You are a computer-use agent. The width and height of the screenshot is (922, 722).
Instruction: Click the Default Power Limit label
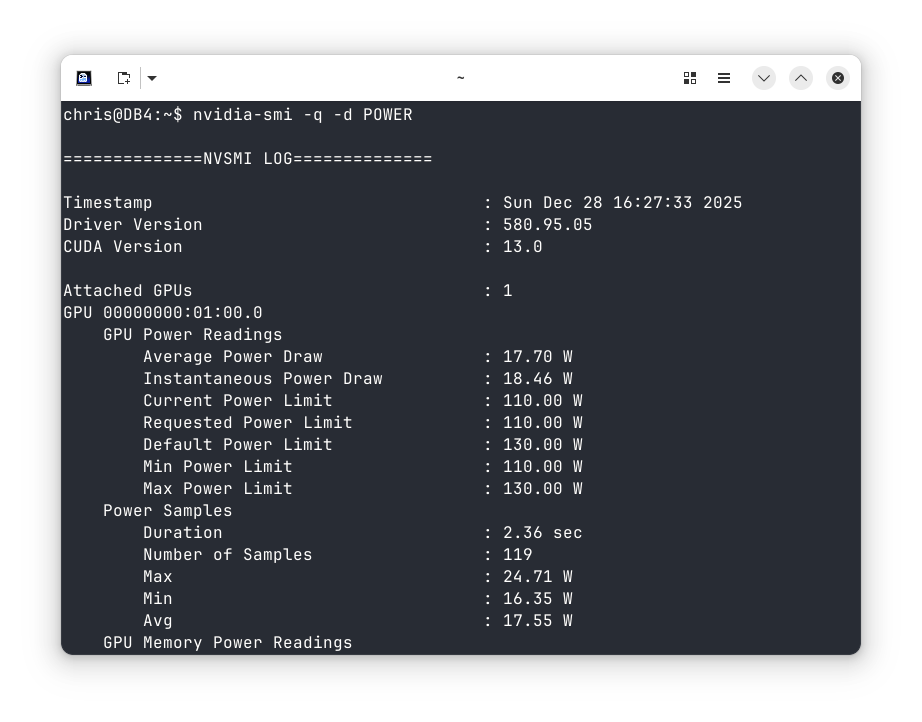pyautogui.click(x=237, y=445)
